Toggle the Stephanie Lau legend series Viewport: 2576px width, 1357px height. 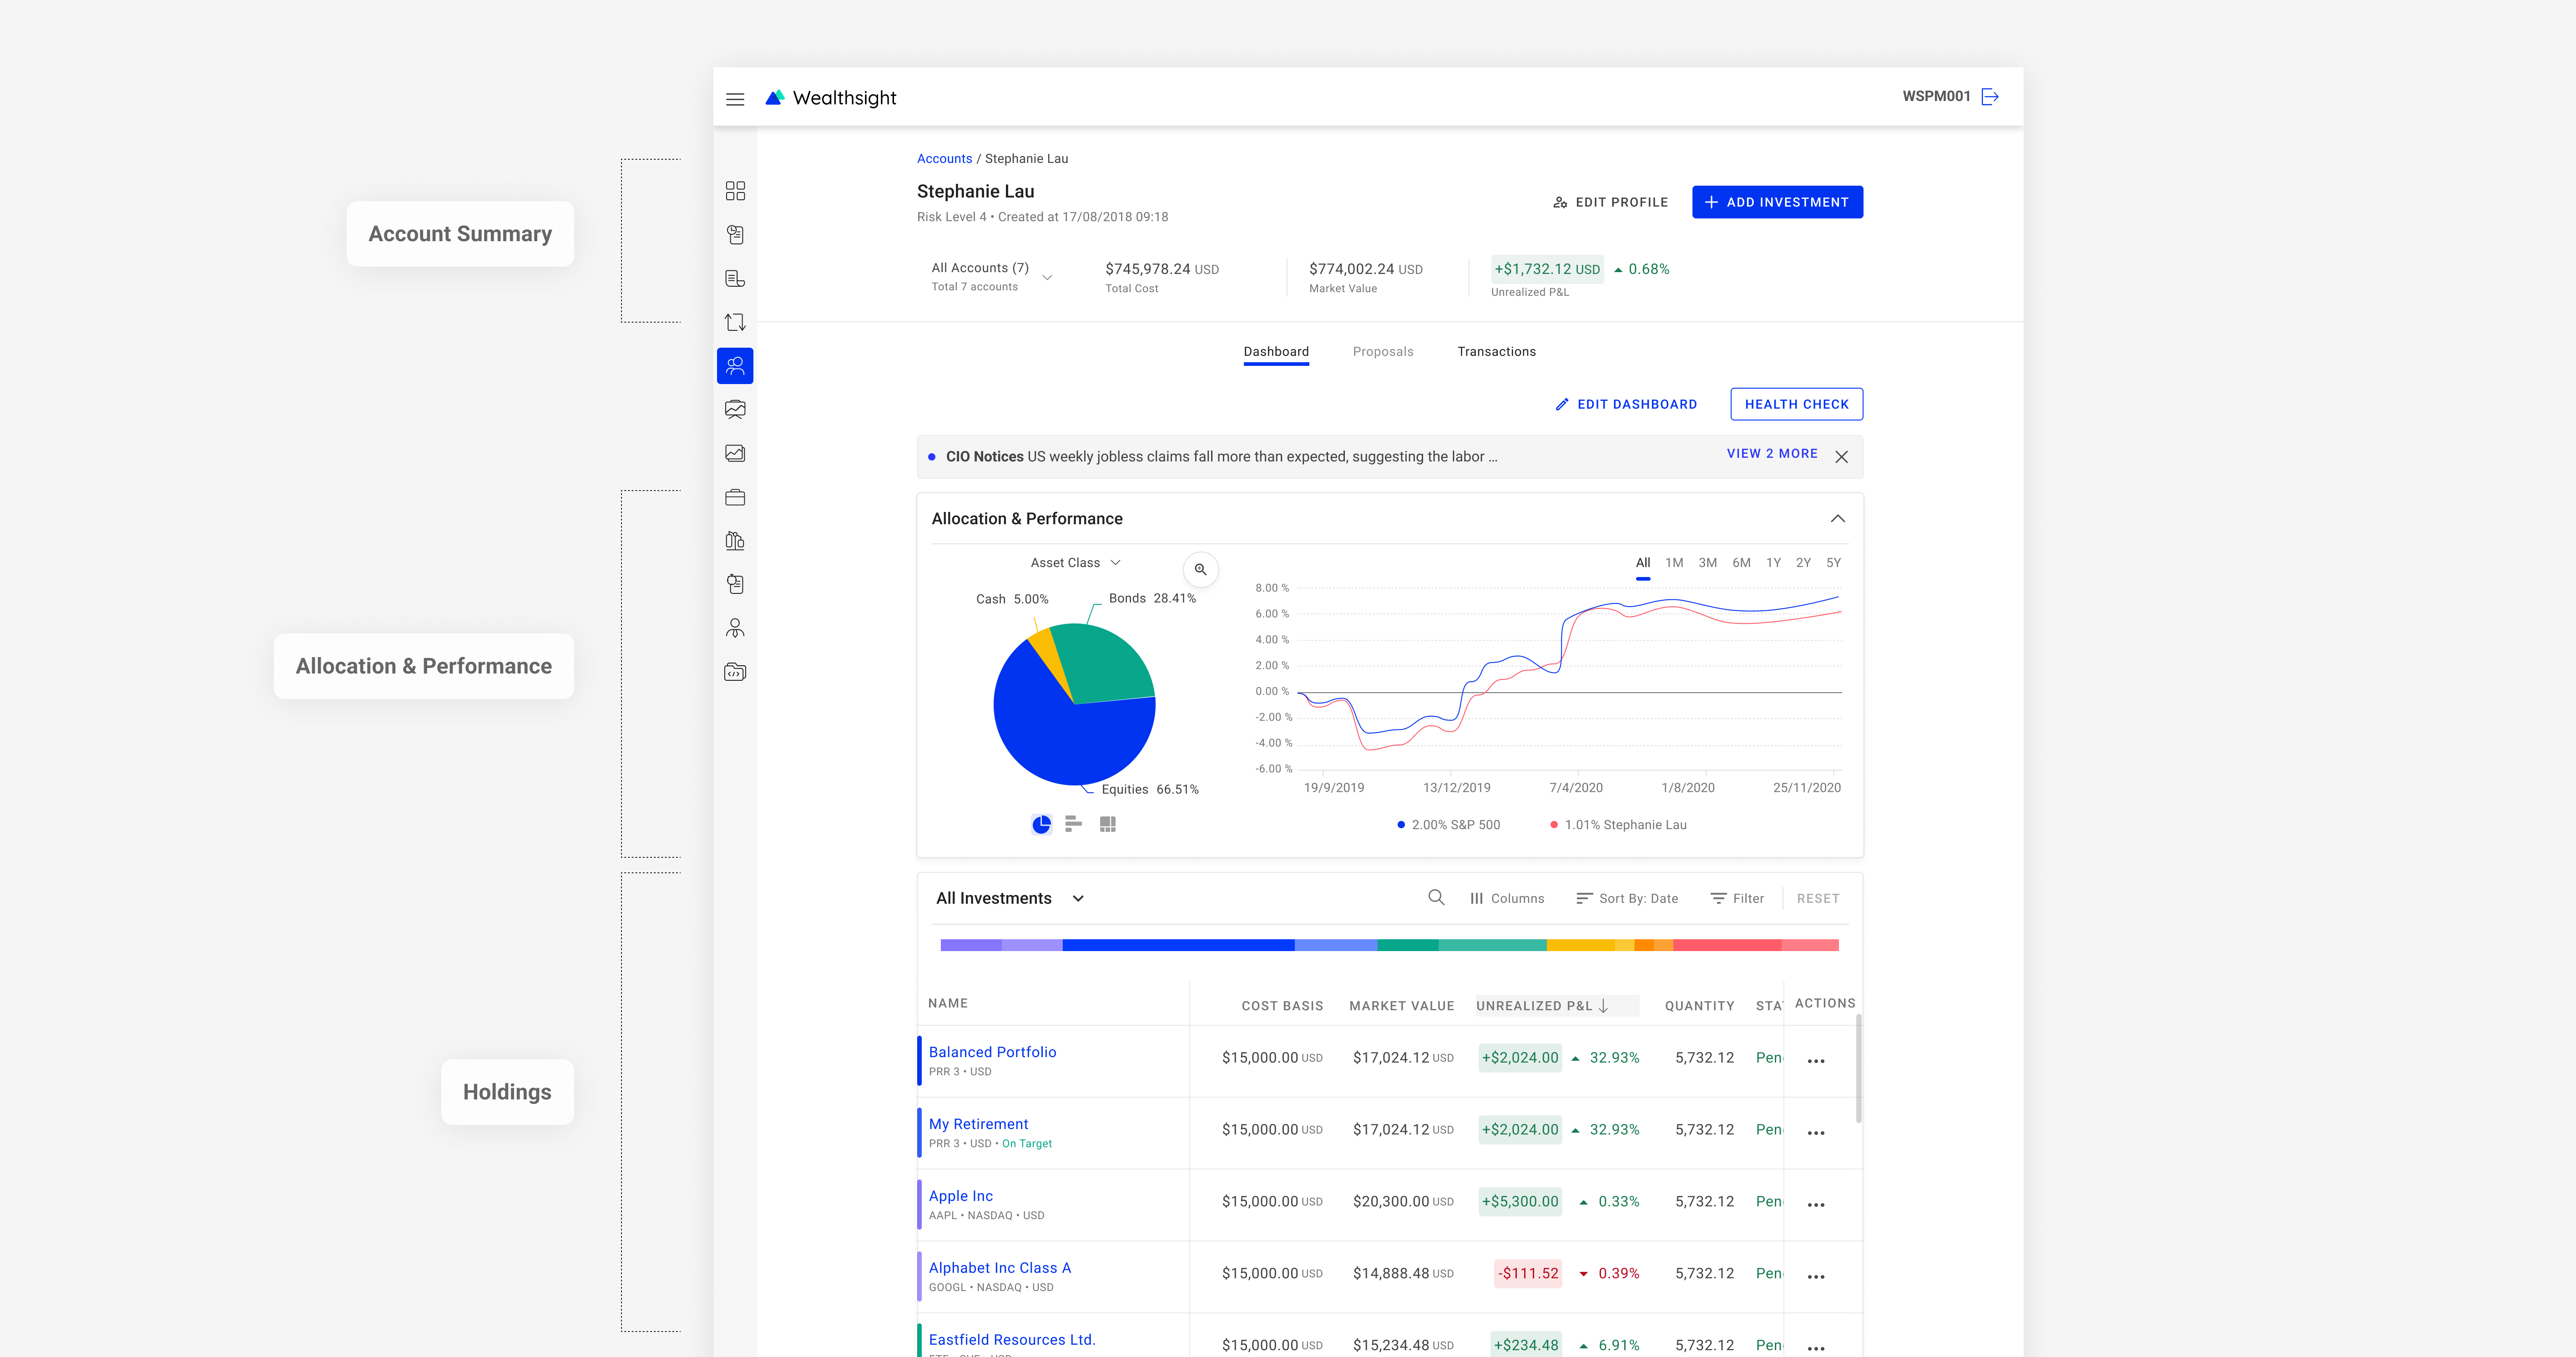point(1618,825)
